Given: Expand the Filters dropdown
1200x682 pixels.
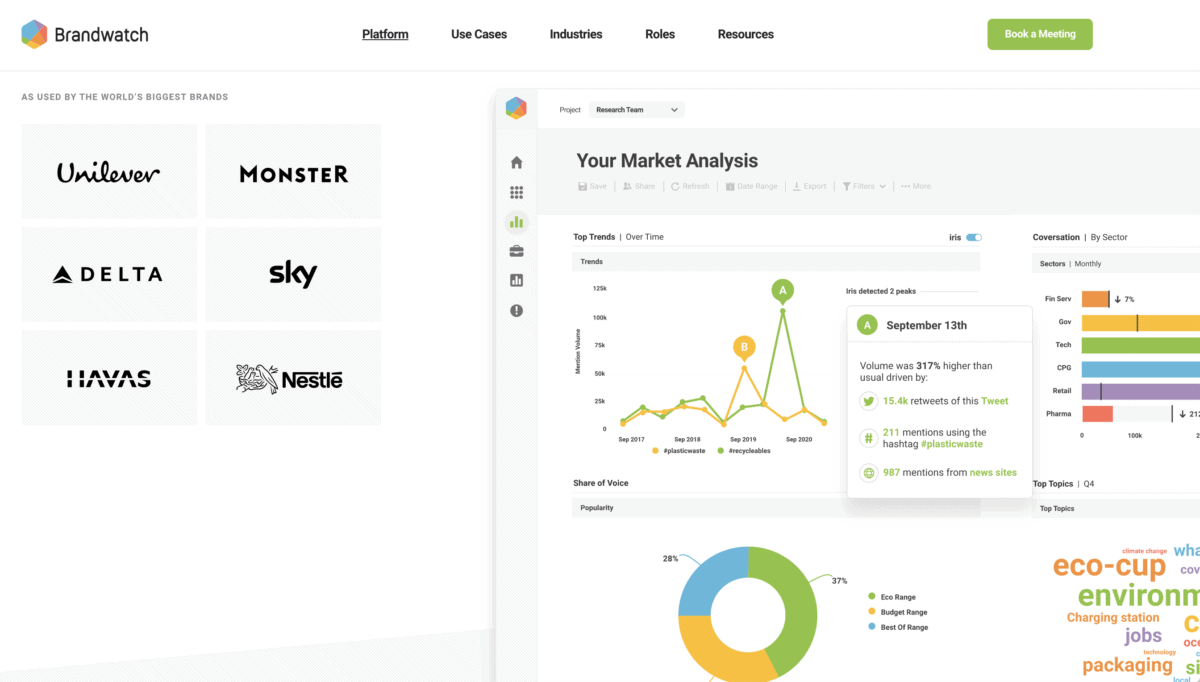Looking at the screenshot, I should (x=864, y=186).
